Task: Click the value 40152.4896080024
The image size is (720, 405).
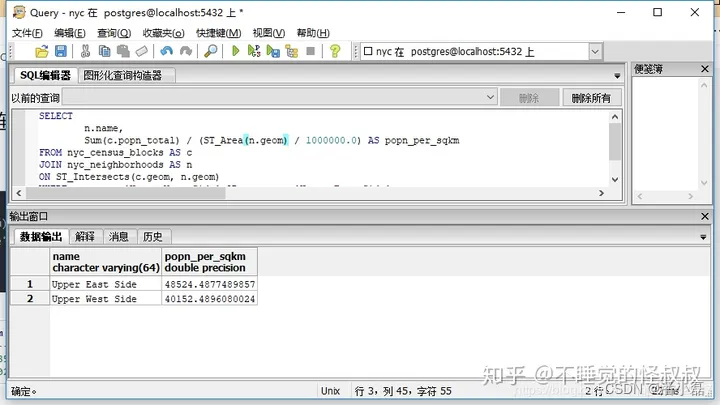Action: click(209, 298)
